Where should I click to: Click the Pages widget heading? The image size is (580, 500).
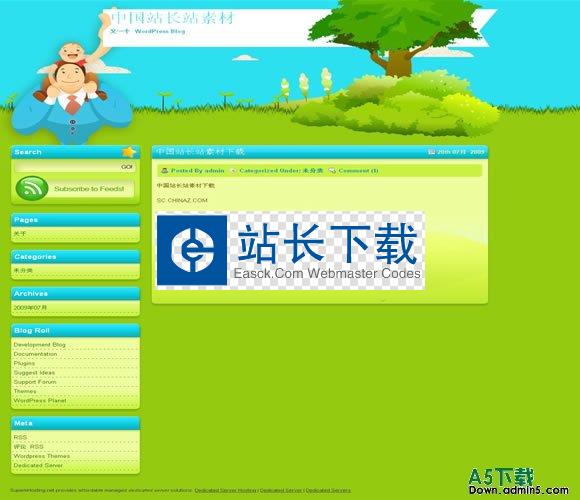(x=26, y=220)
